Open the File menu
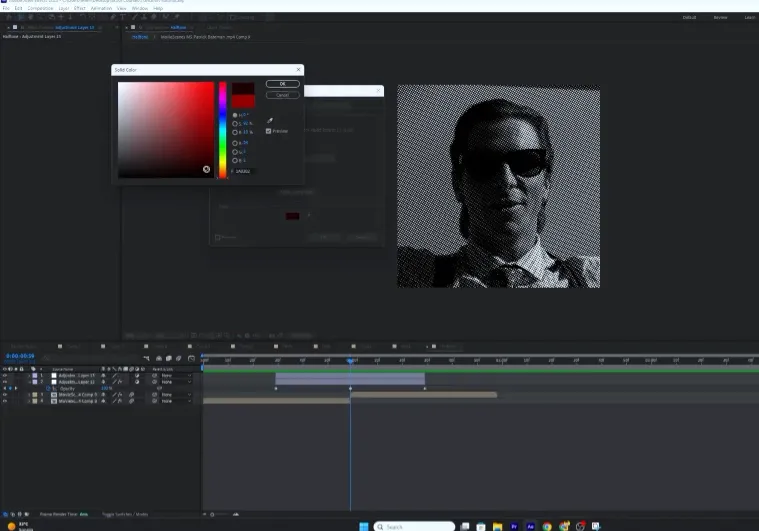 pyautogui.click(x=6, y=8)
